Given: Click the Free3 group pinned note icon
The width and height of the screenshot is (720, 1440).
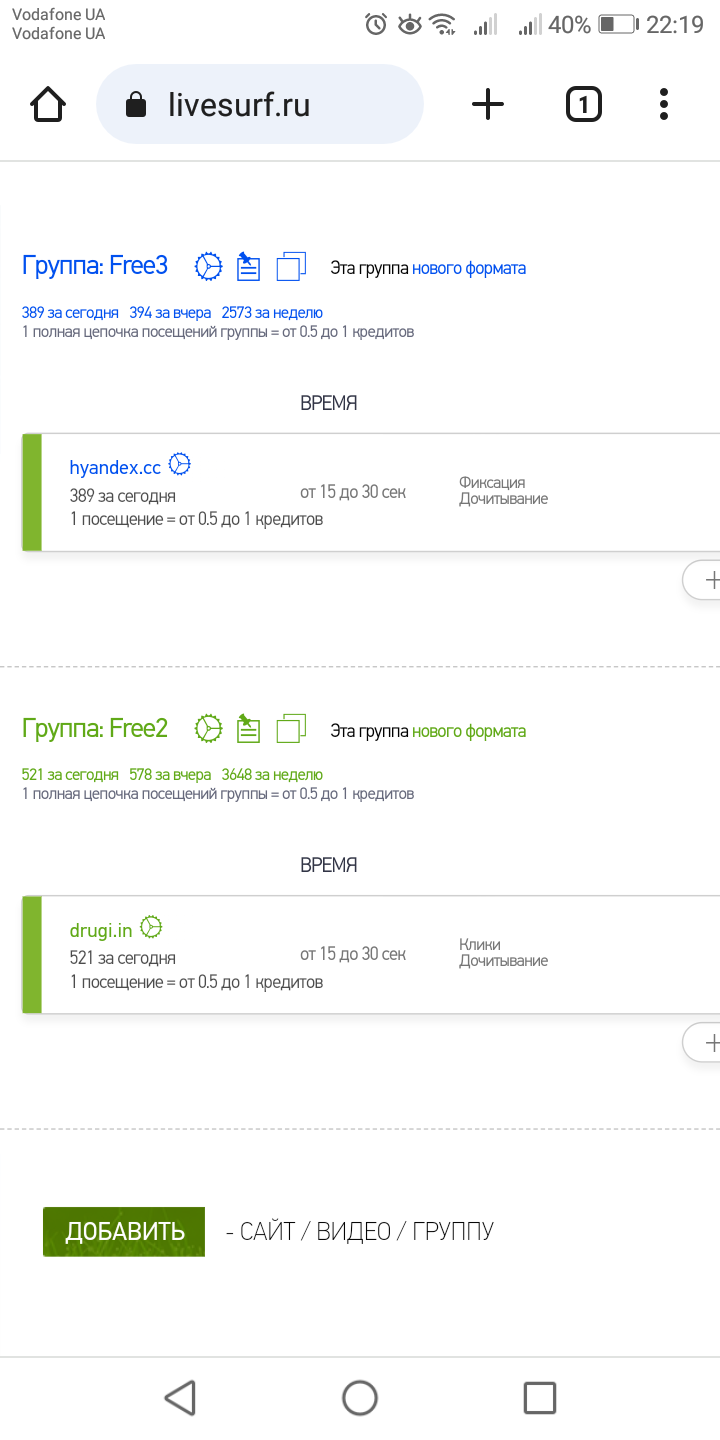Looking at the screenshot, I should click(x=248, y=266).
